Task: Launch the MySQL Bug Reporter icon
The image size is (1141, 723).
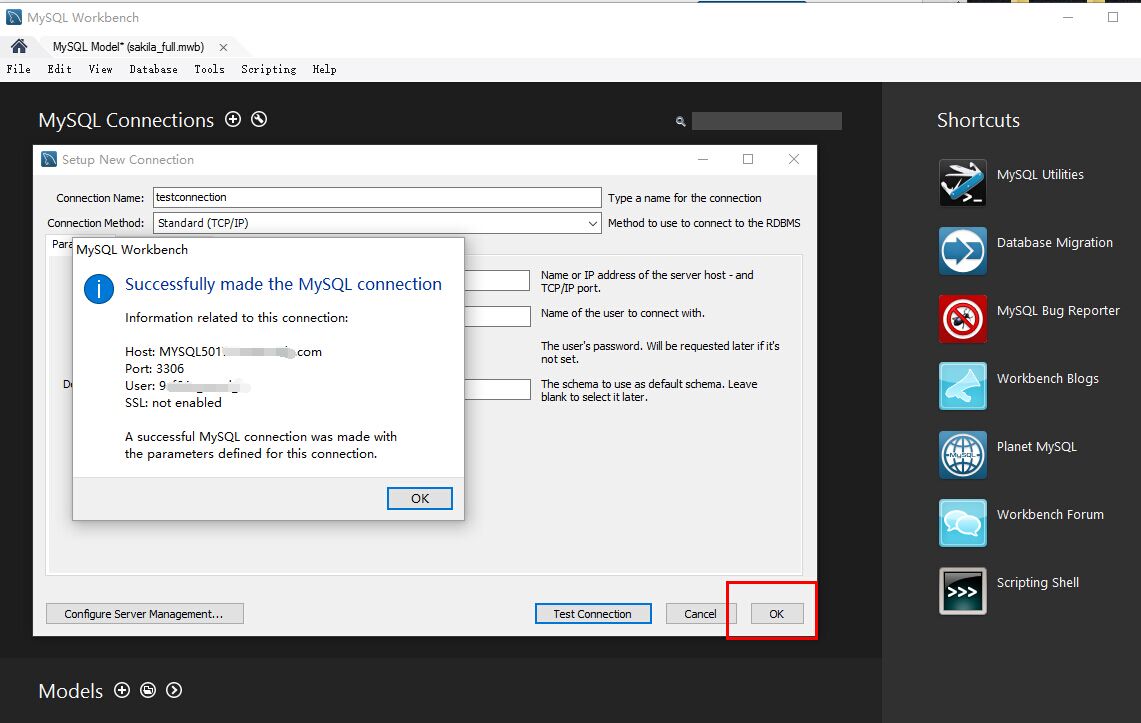Action: 962,318
